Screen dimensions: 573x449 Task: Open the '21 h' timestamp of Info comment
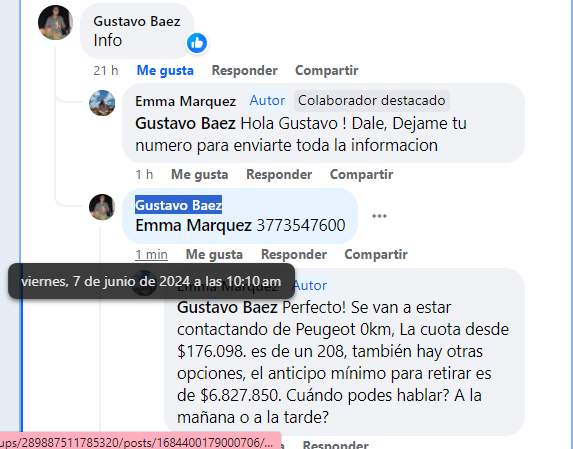[x=106, y=70]
